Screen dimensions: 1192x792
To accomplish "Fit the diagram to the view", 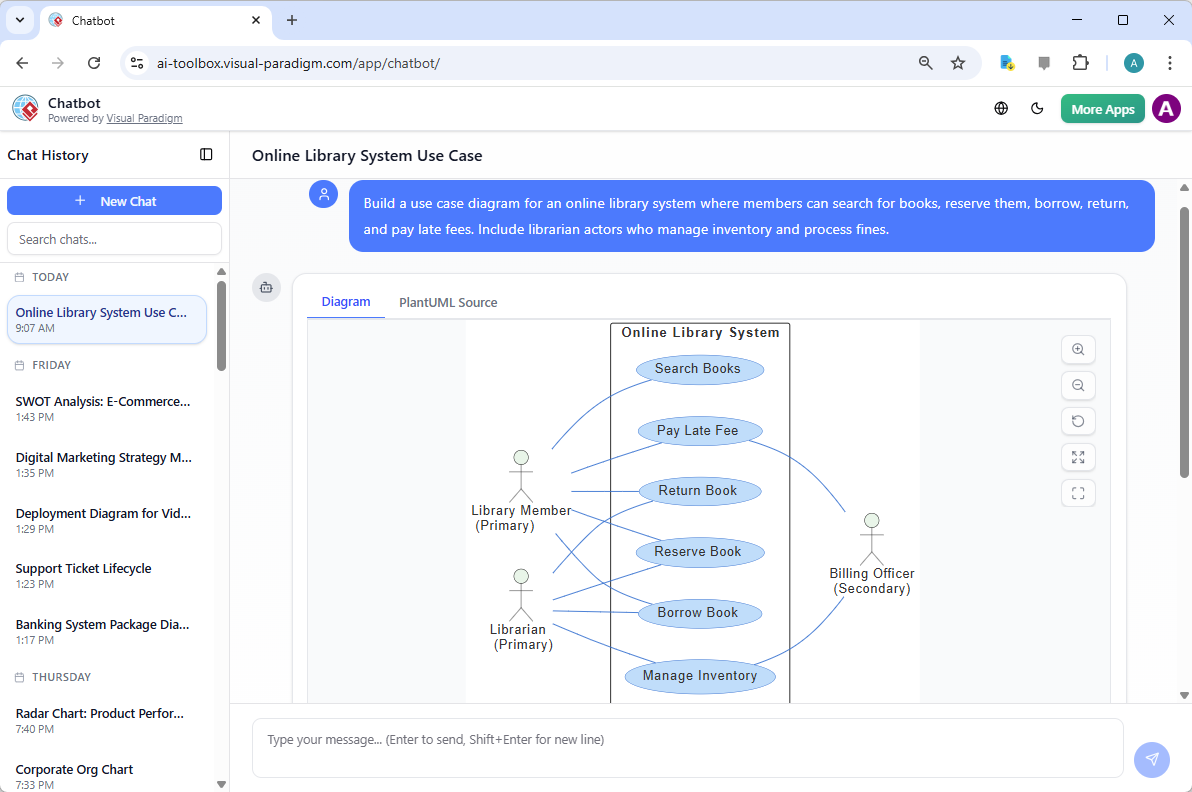I will coord(1078,493).
